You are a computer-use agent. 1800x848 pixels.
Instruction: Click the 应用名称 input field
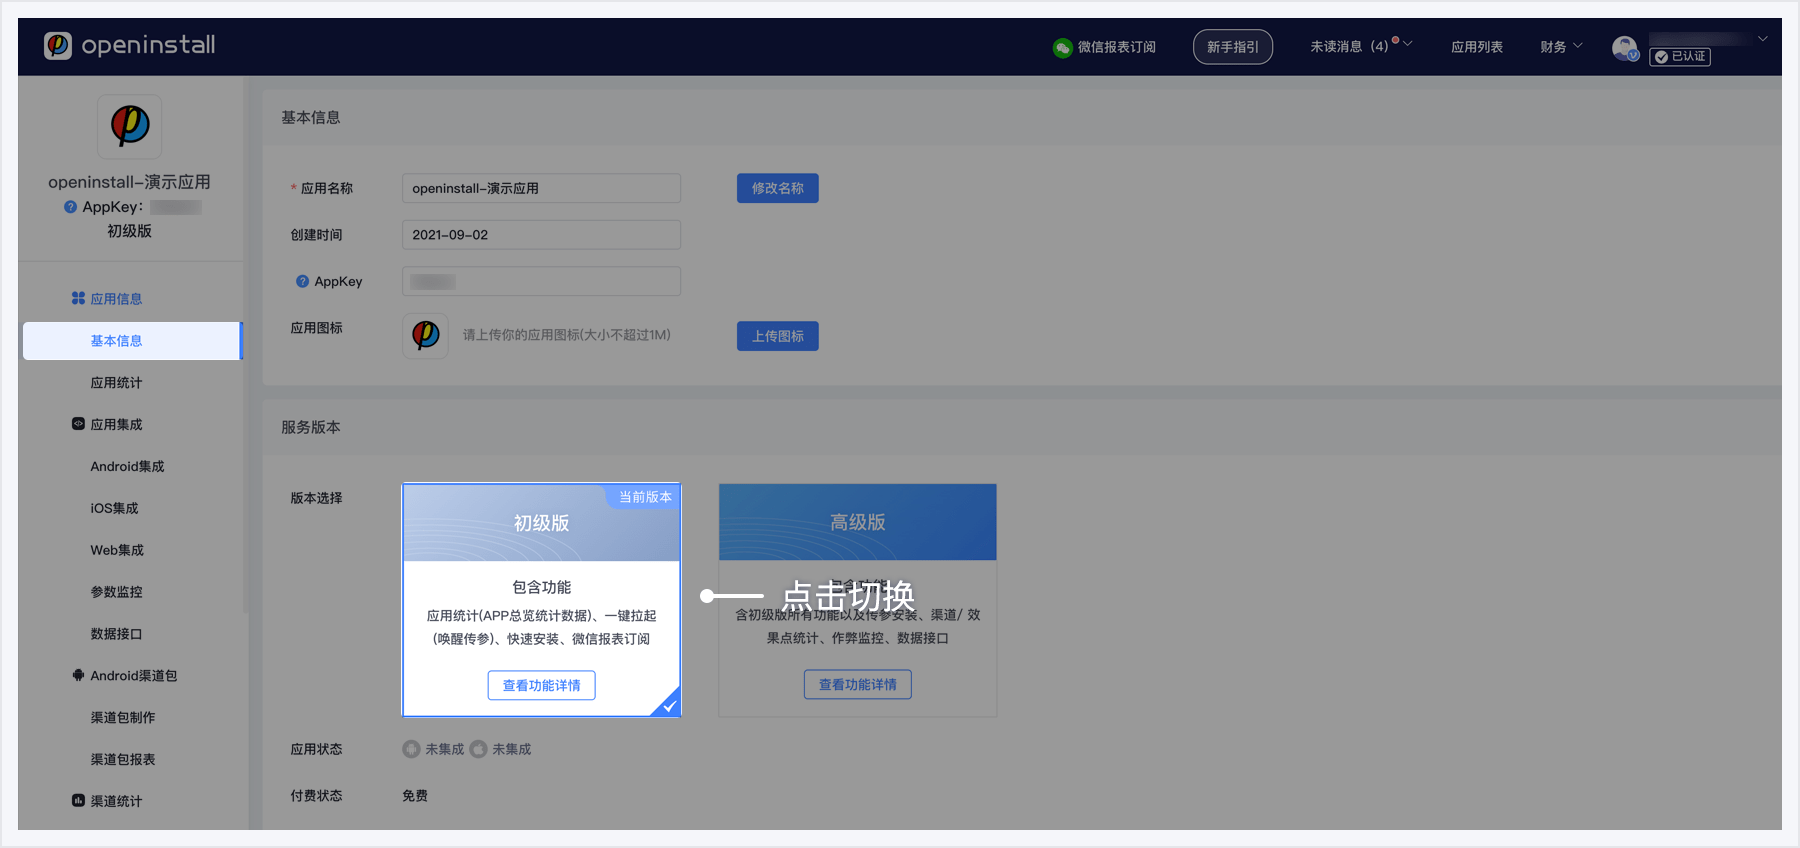tap(541, 188)
